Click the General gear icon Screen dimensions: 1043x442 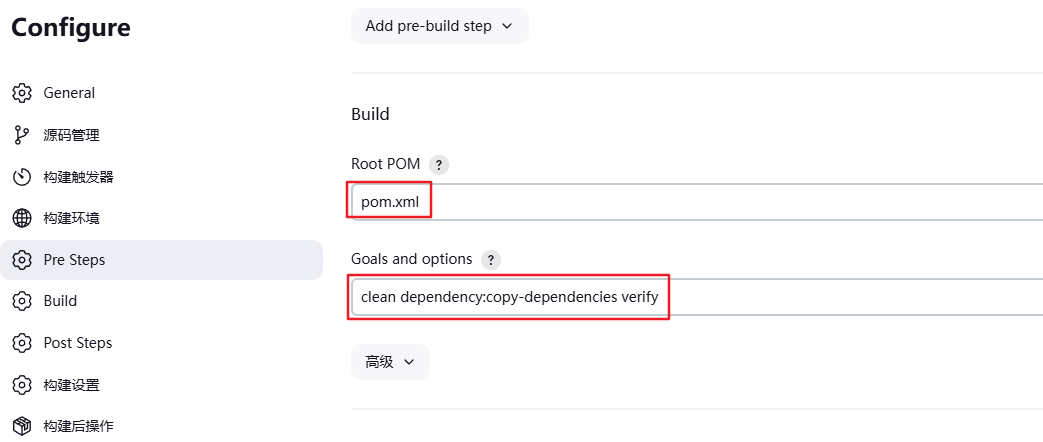tap(22, 93)
